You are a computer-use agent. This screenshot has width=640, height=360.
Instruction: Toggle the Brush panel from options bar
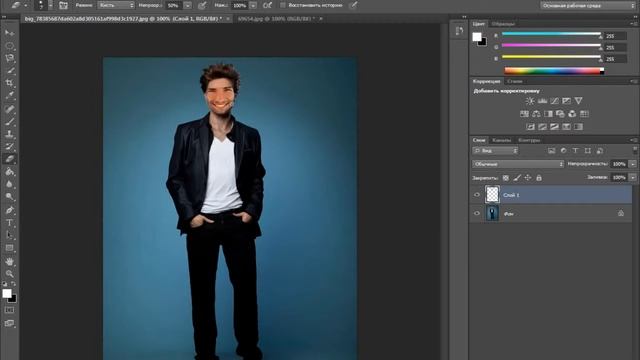(63, 5)
